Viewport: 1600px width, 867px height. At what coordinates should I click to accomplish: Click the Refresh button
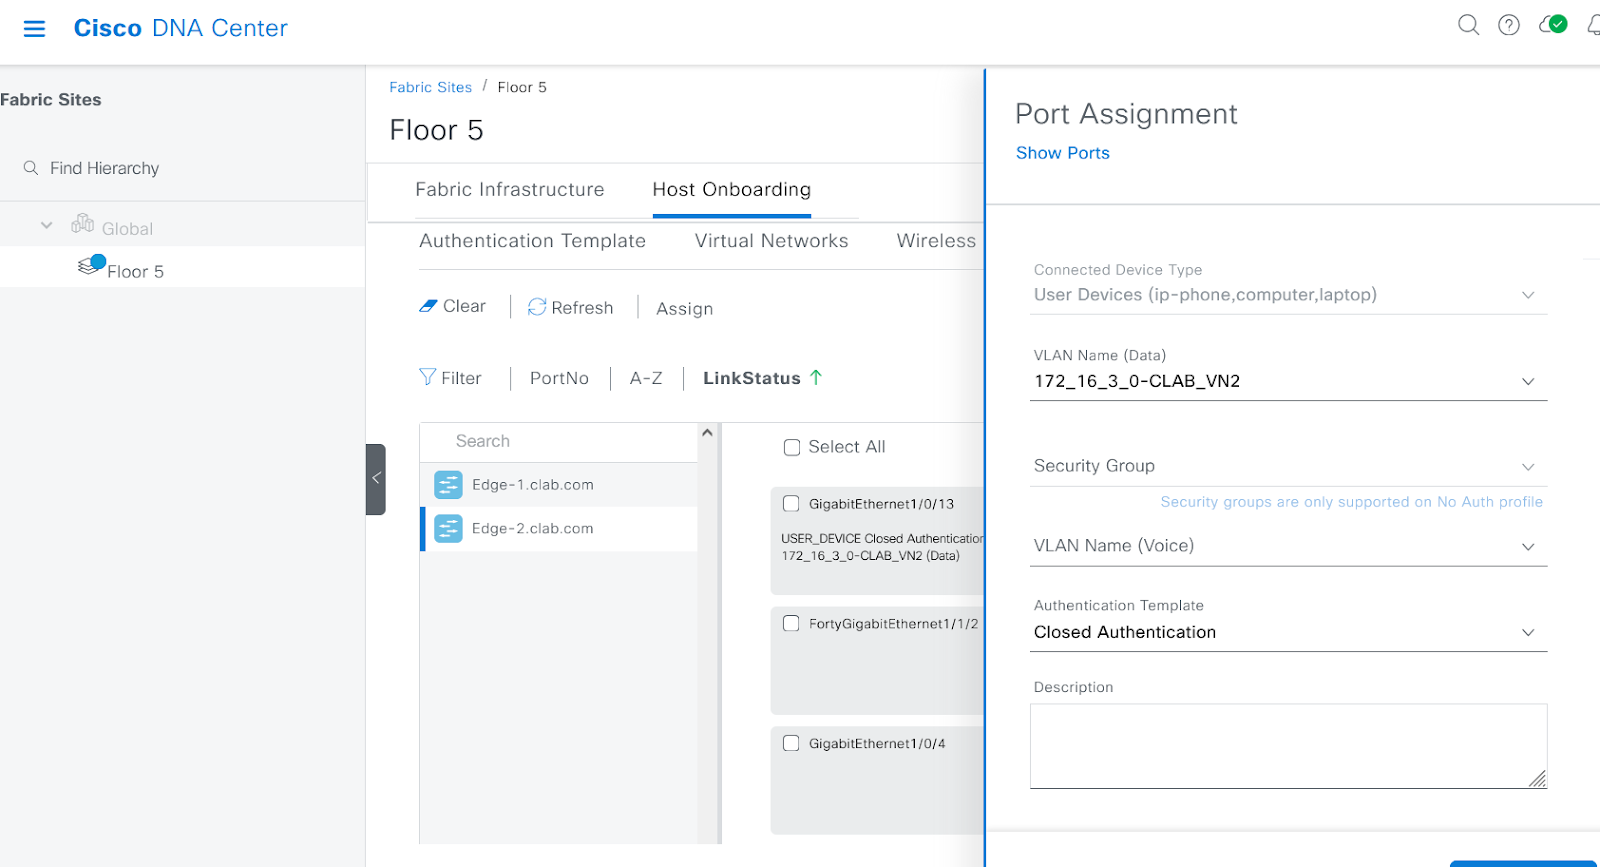571,307
